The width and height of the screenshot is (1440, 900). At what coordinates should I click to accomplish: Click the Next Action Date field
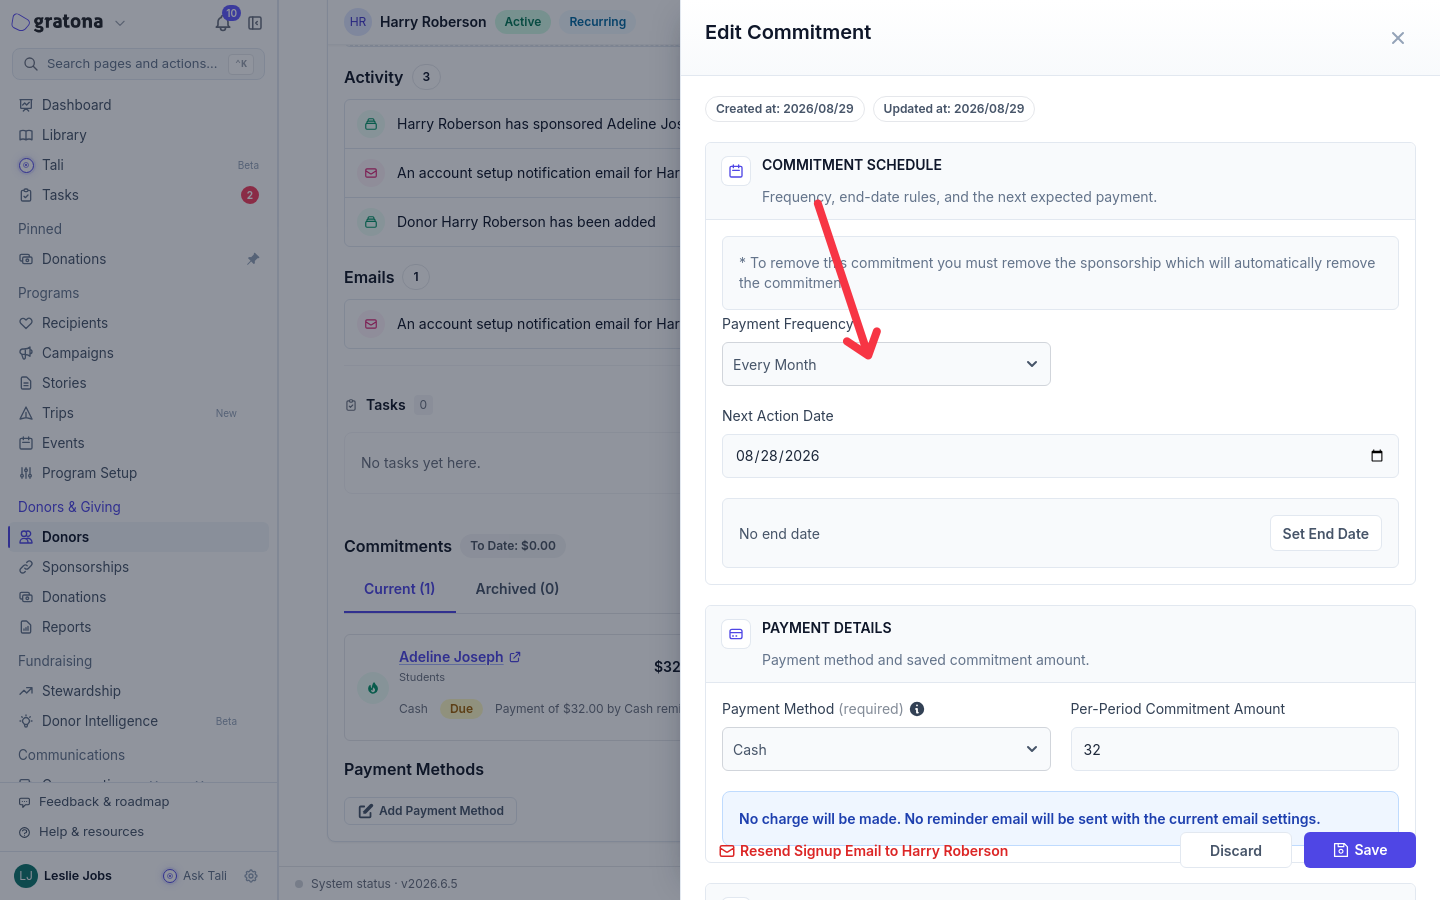pos(1060,456)
